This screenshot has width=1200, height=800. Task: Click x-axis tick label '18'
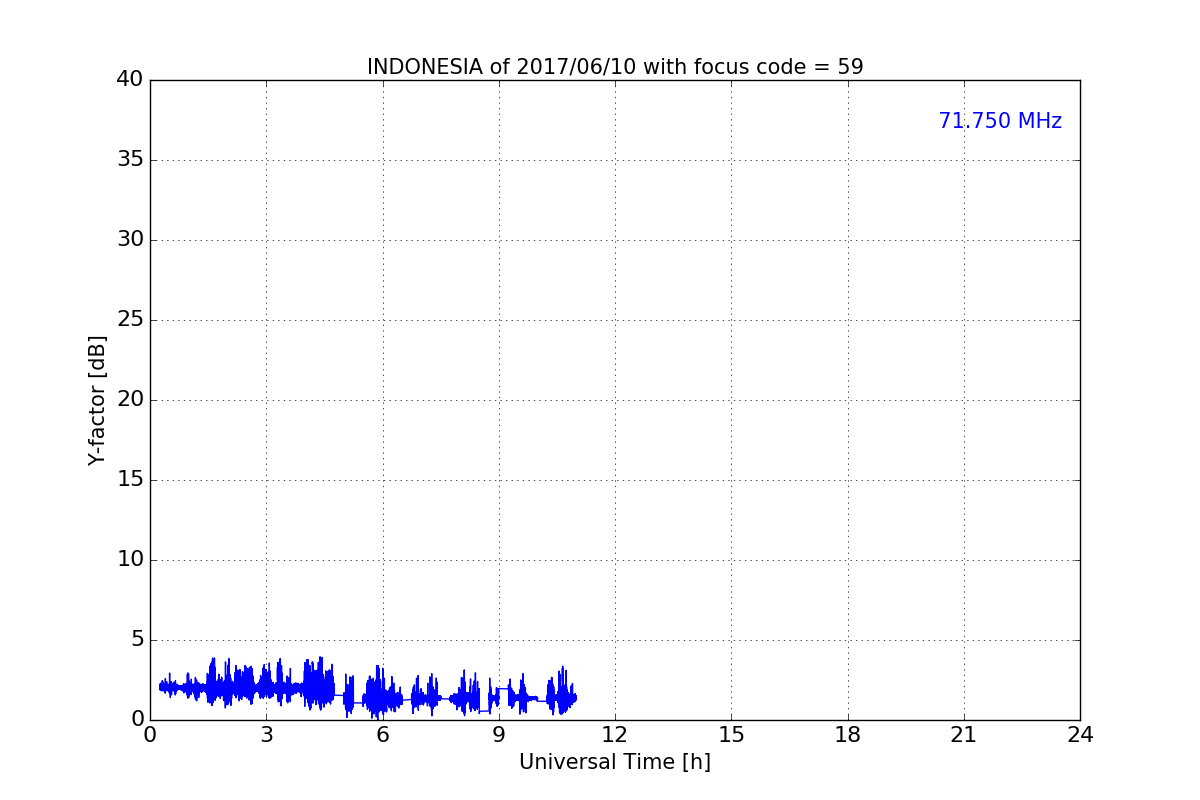pyautogui.click(x=848, y=735)
